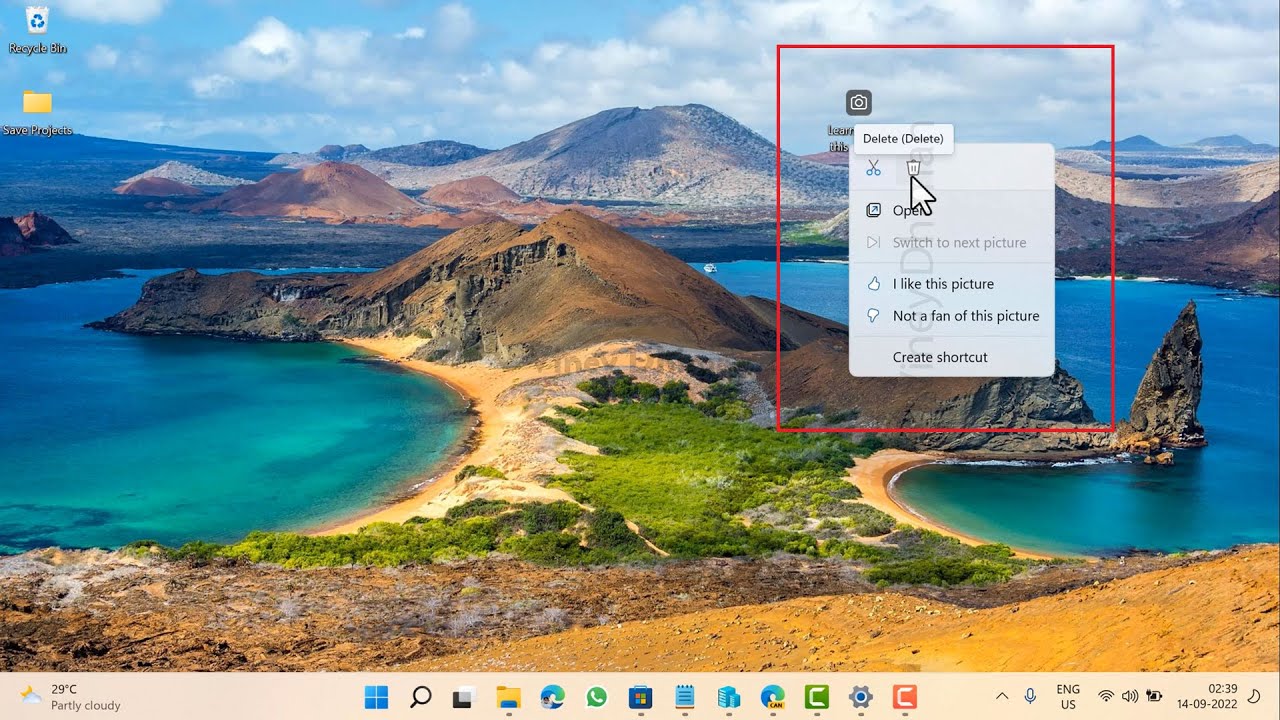Image resolution: width=1280 pixels, height=720 pixels.
Task: Choose Open from the context menu
Action: pos(951,210)
